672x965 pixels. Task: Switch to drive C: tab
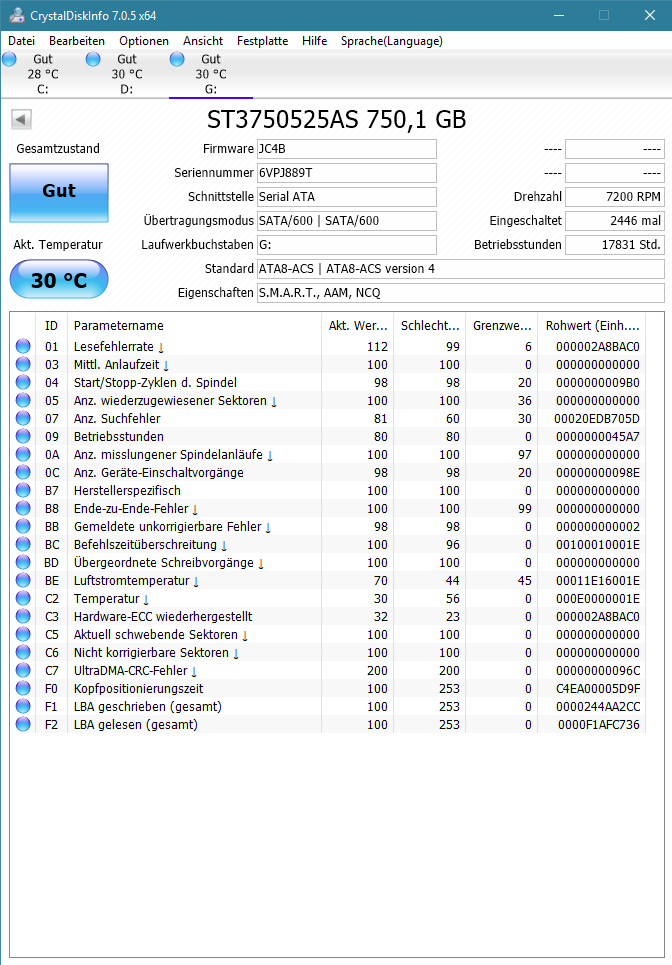tap(42, 74)
